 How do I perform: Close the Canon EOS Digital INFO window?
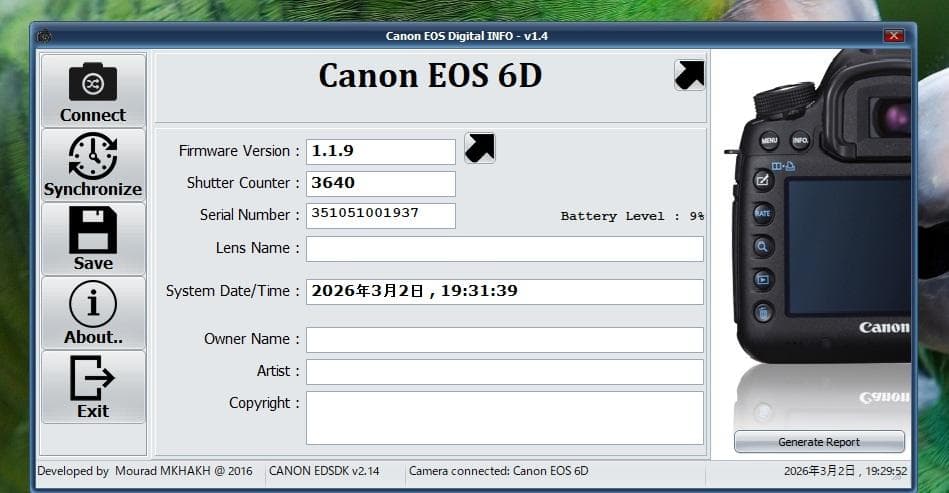coord(893,36)
